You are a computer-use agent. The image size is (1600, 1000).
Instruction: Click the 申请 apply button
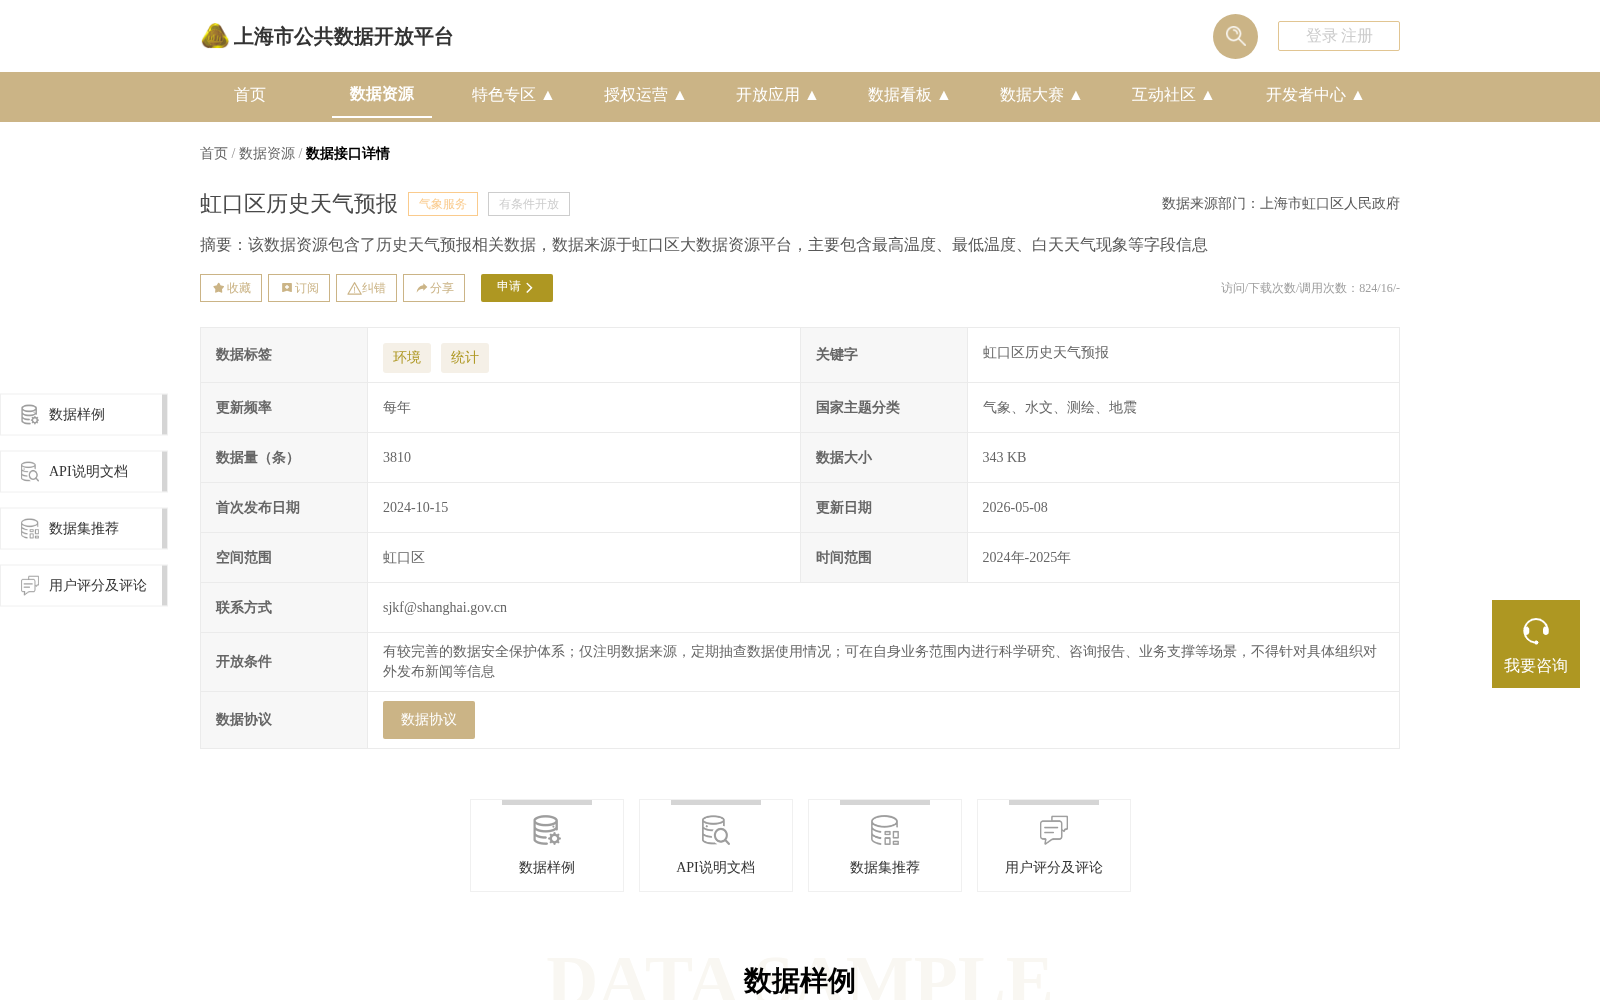point(517,288)
